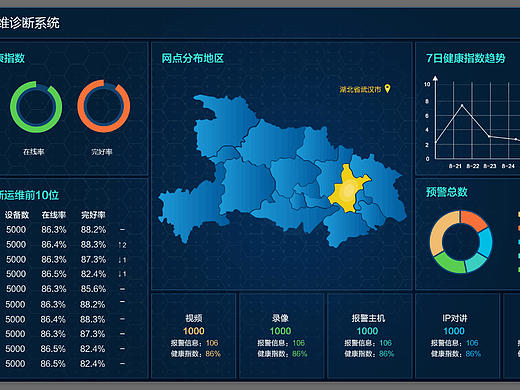Click the 8-21 date label on the trend chart
520x390 pixels.
click(x=455, y=166)
